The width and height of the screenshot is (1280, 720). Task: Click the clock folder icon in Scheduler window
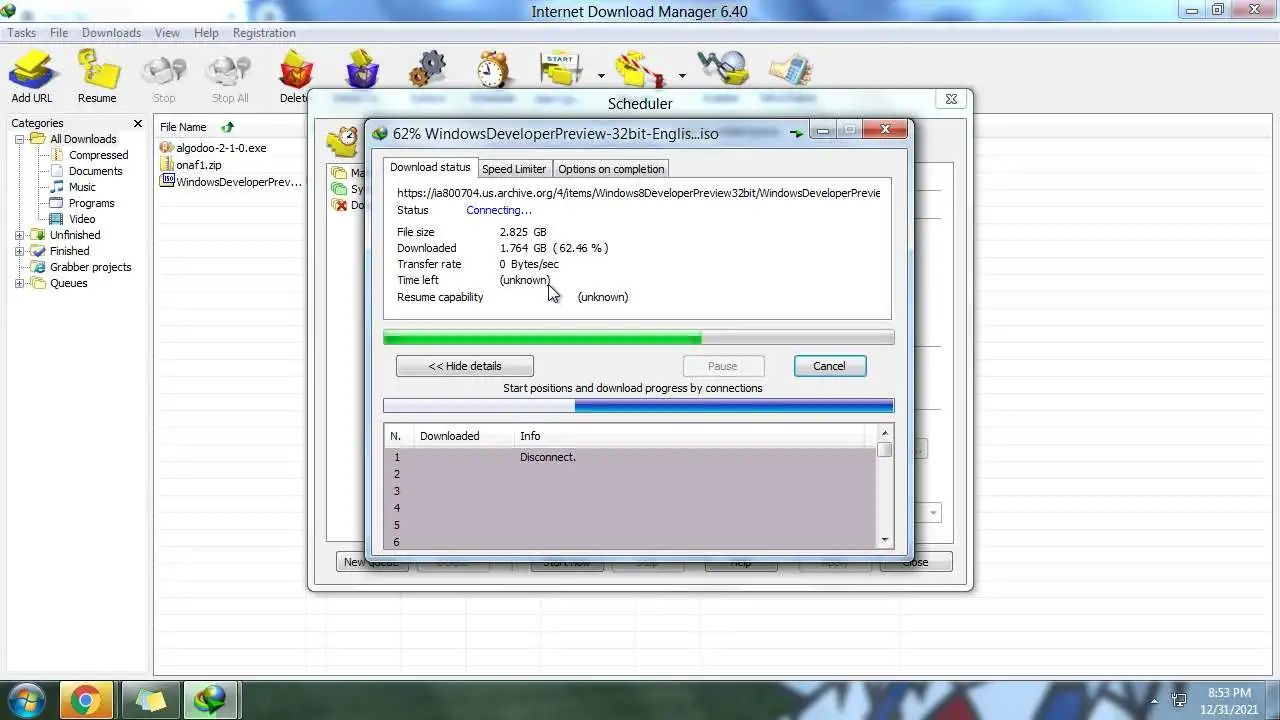point(344,141)
